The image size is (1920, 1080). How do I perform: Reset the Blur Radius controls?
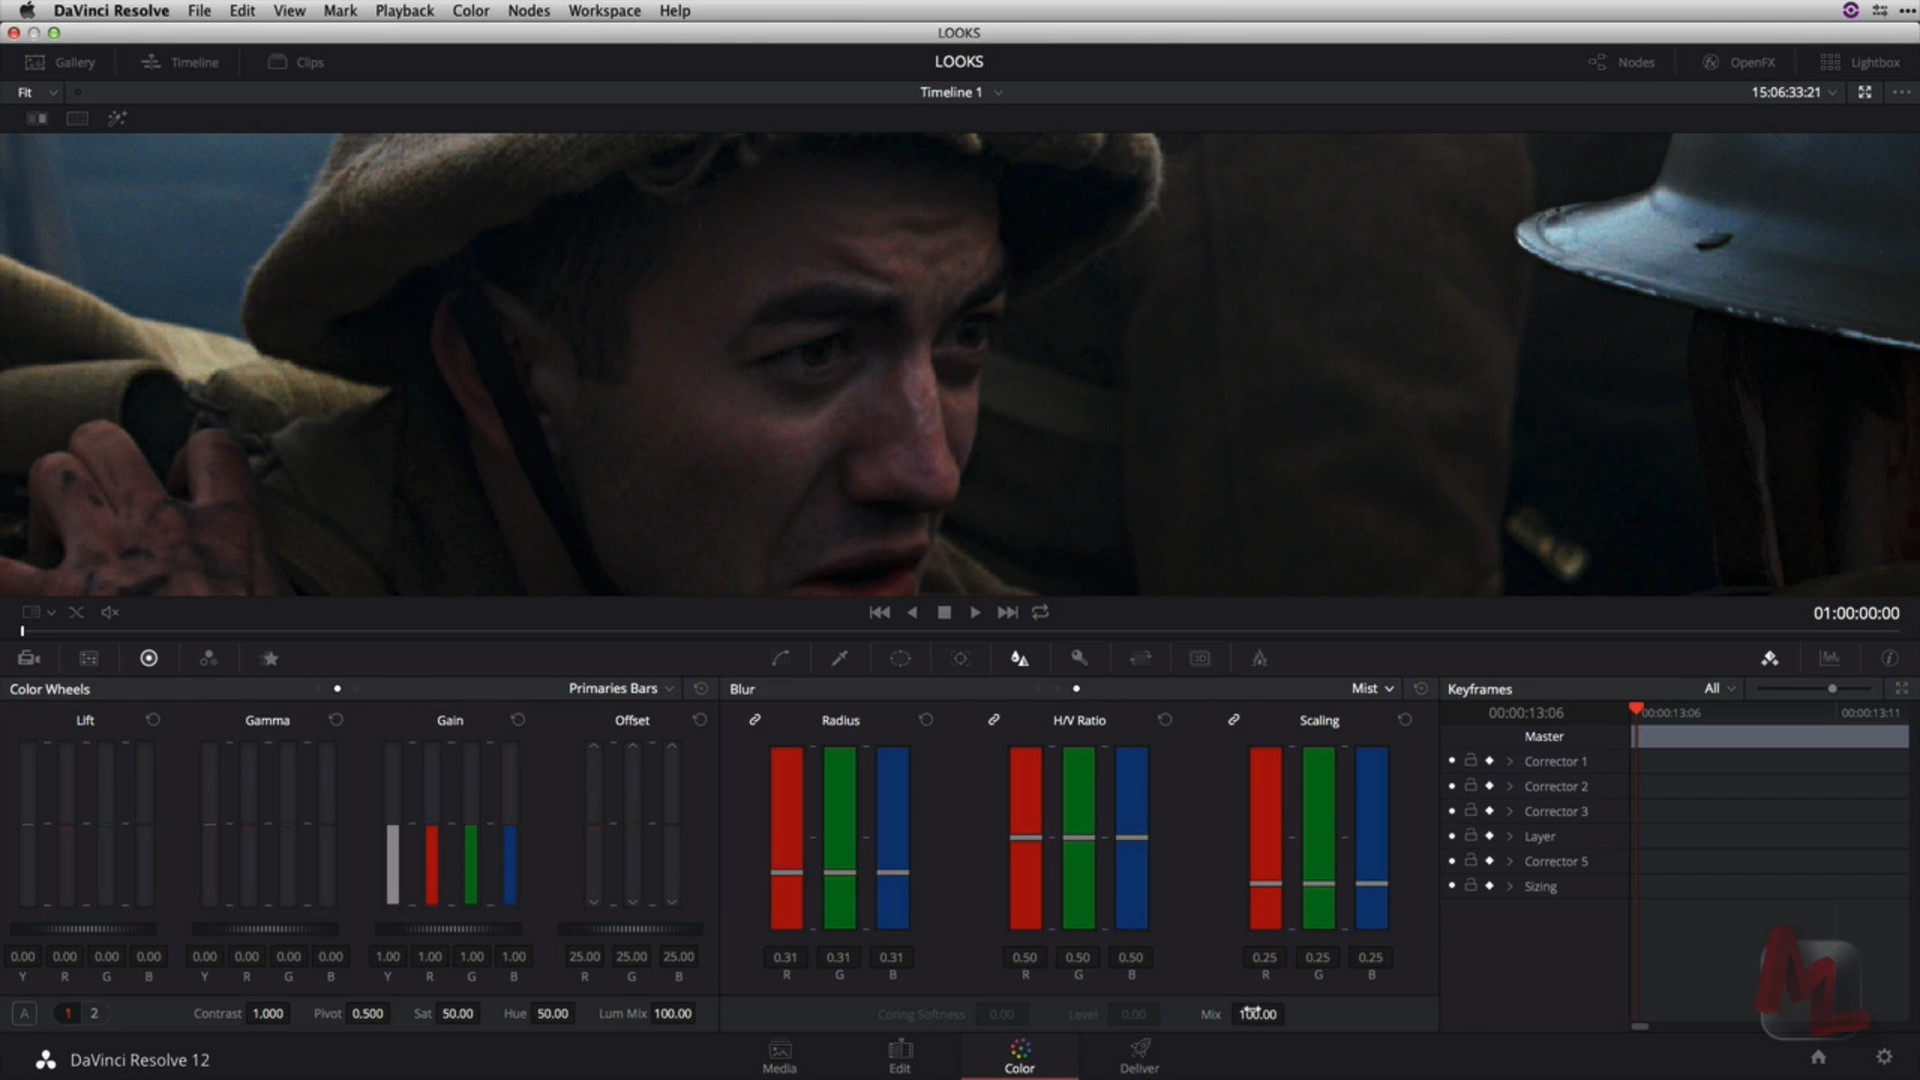(x=926, y=720)
